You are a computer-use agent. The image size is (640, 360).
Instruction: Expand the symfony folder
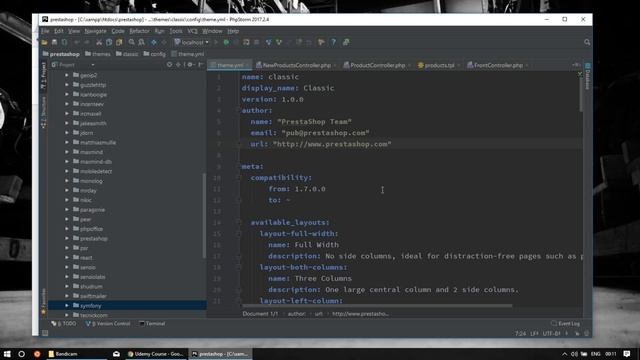[67, 305]
